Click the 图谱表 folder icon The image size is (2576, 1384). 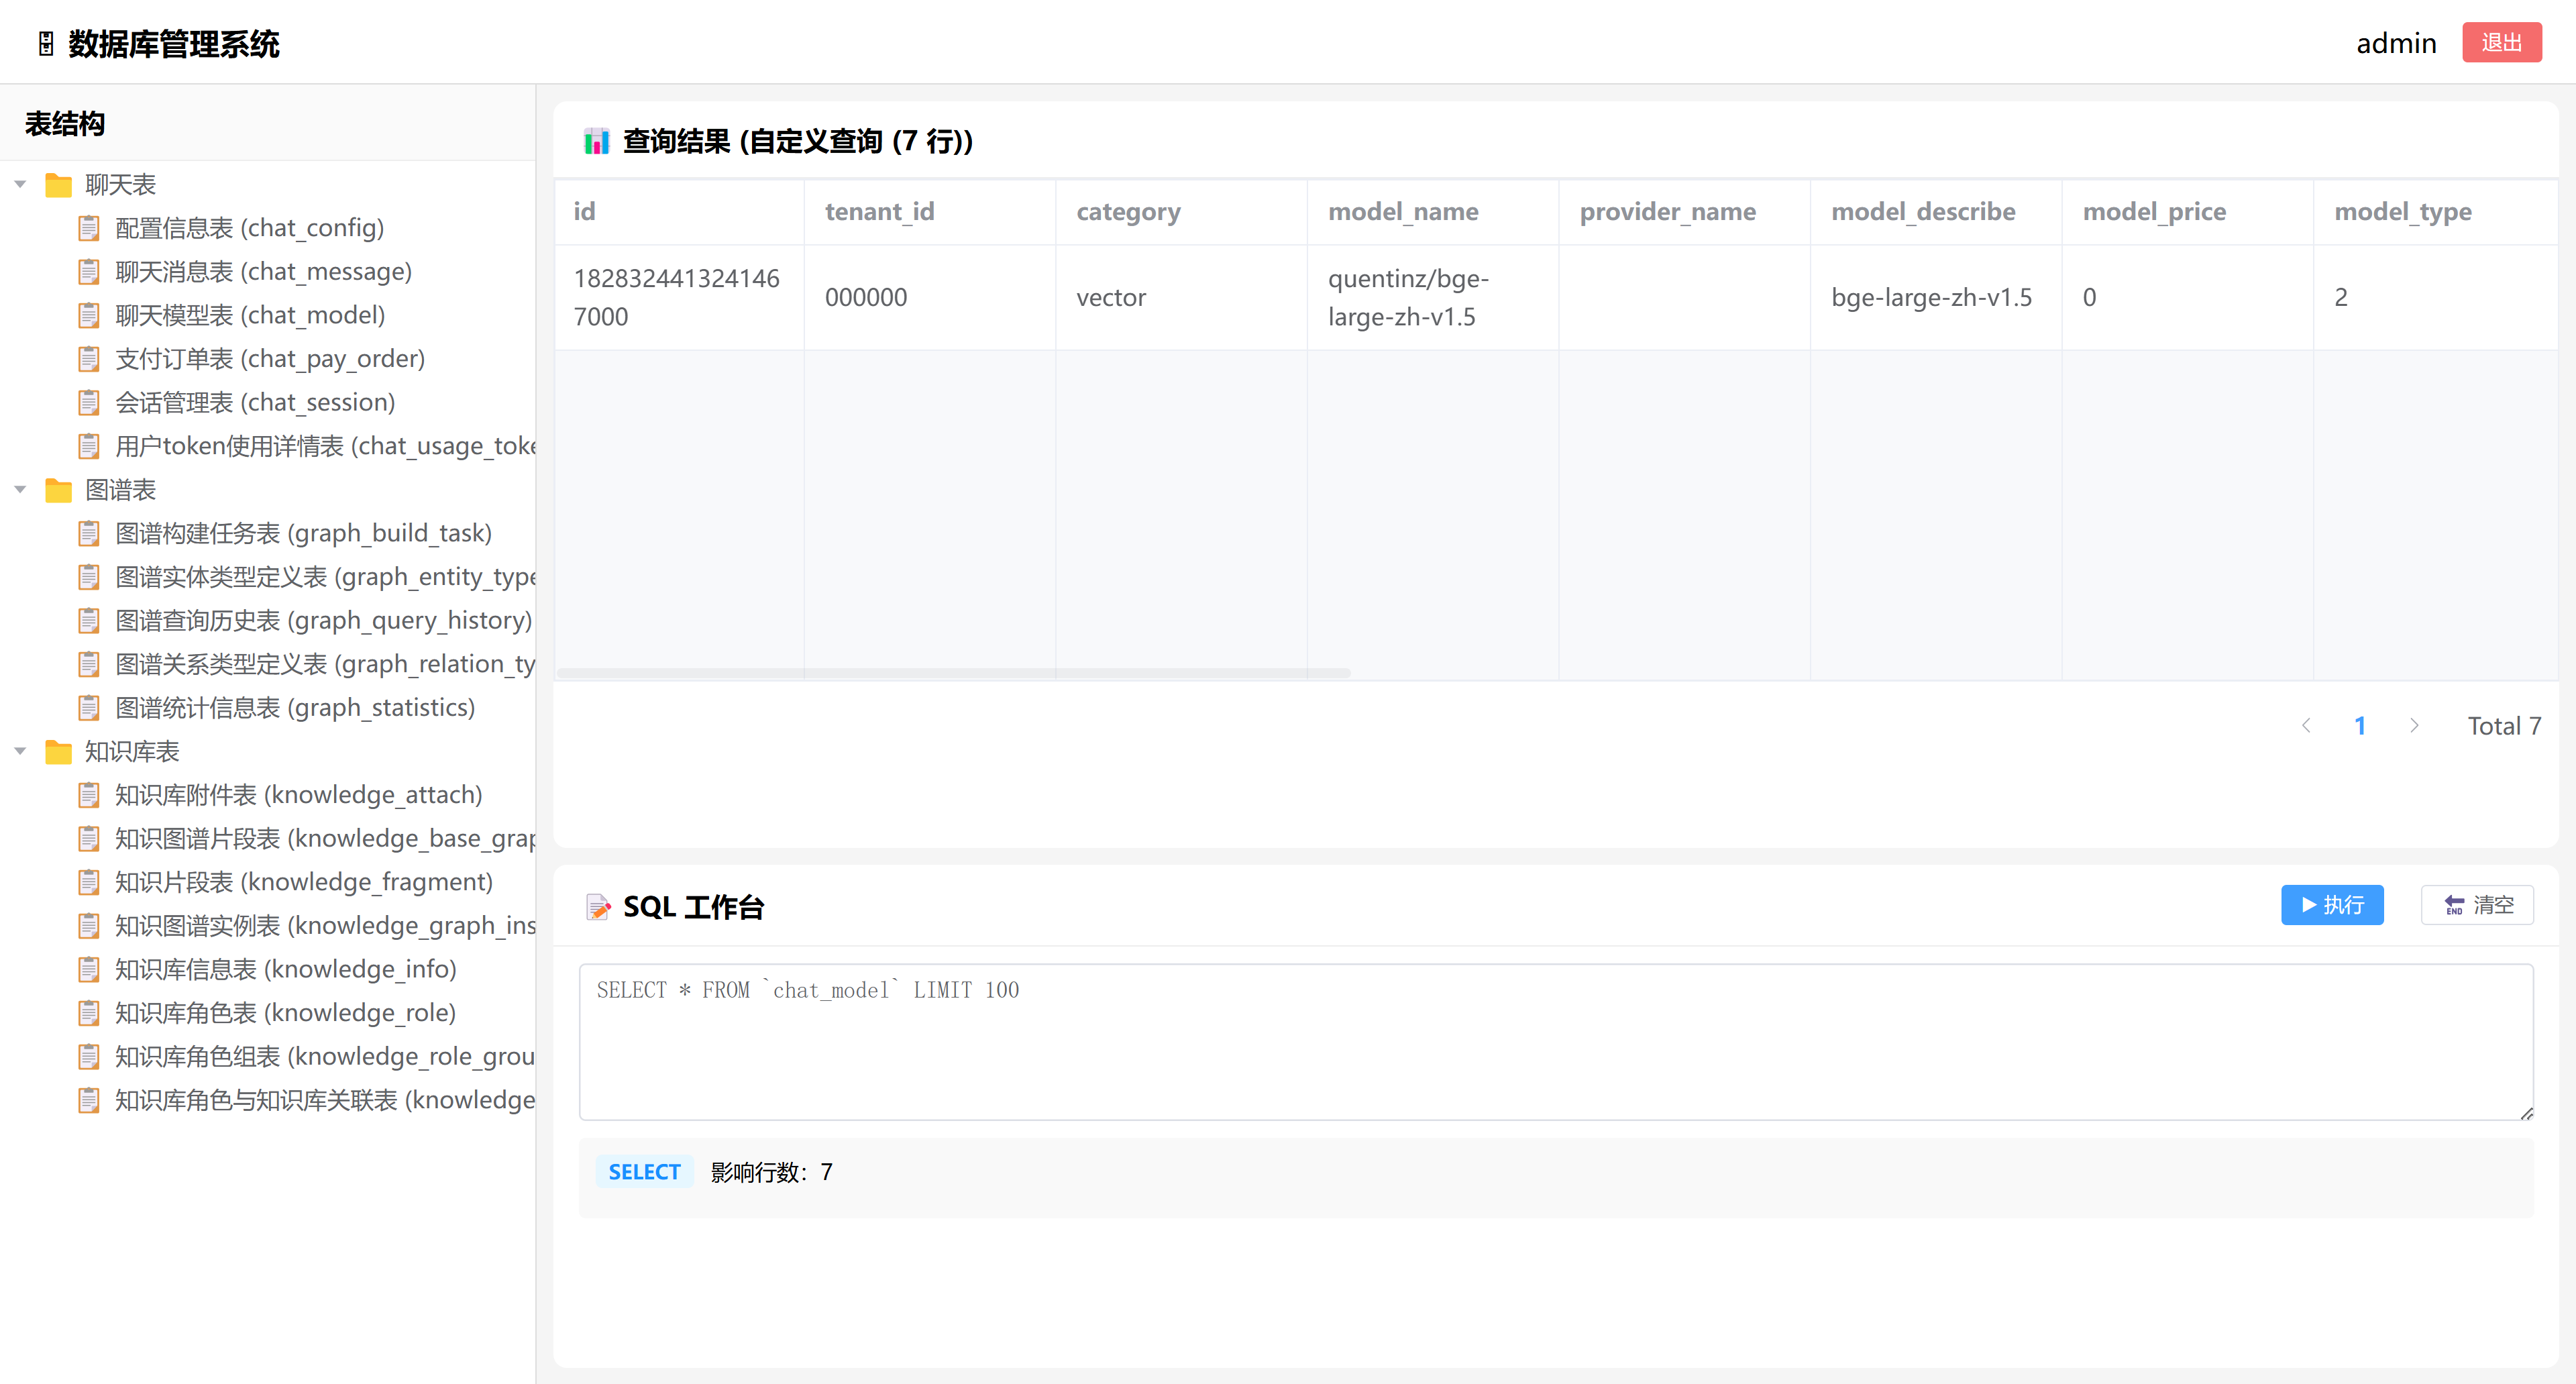coord(59,490)
